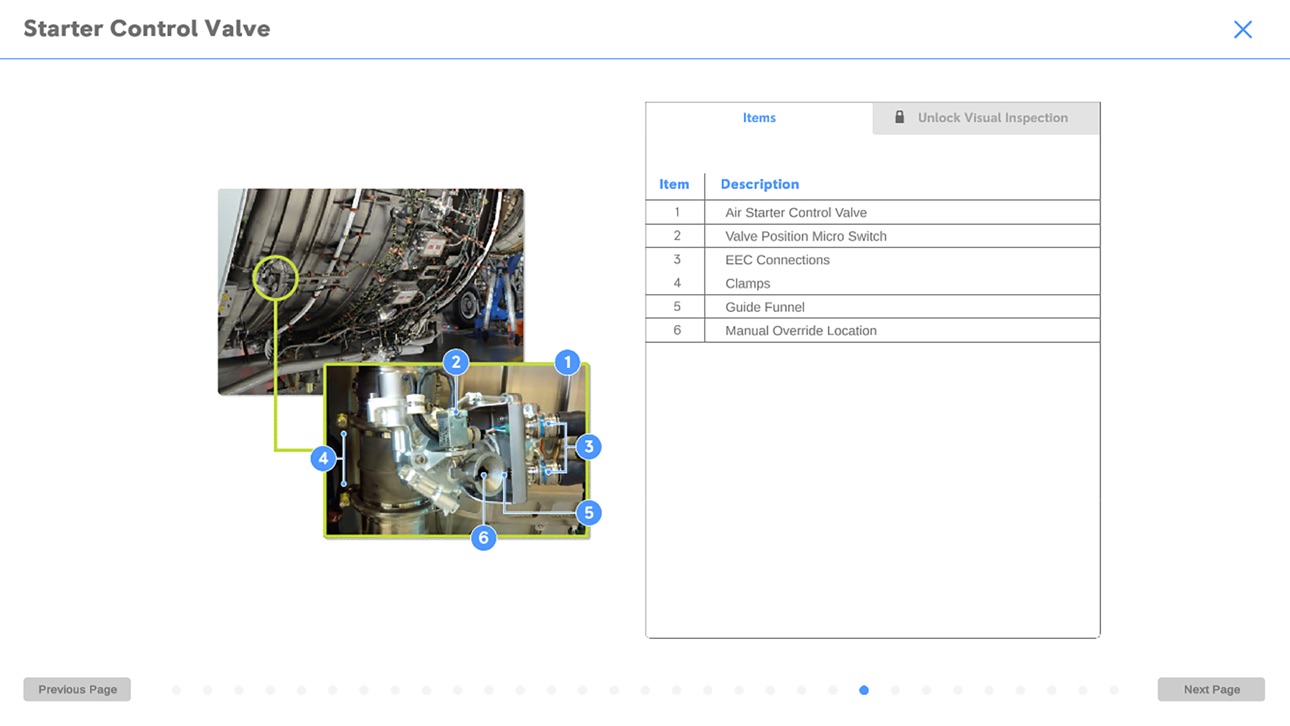This screenshot has width=1290, height=726.
Task: Open the Unlock Visual Inspection tab
Action: coord(986,118)
